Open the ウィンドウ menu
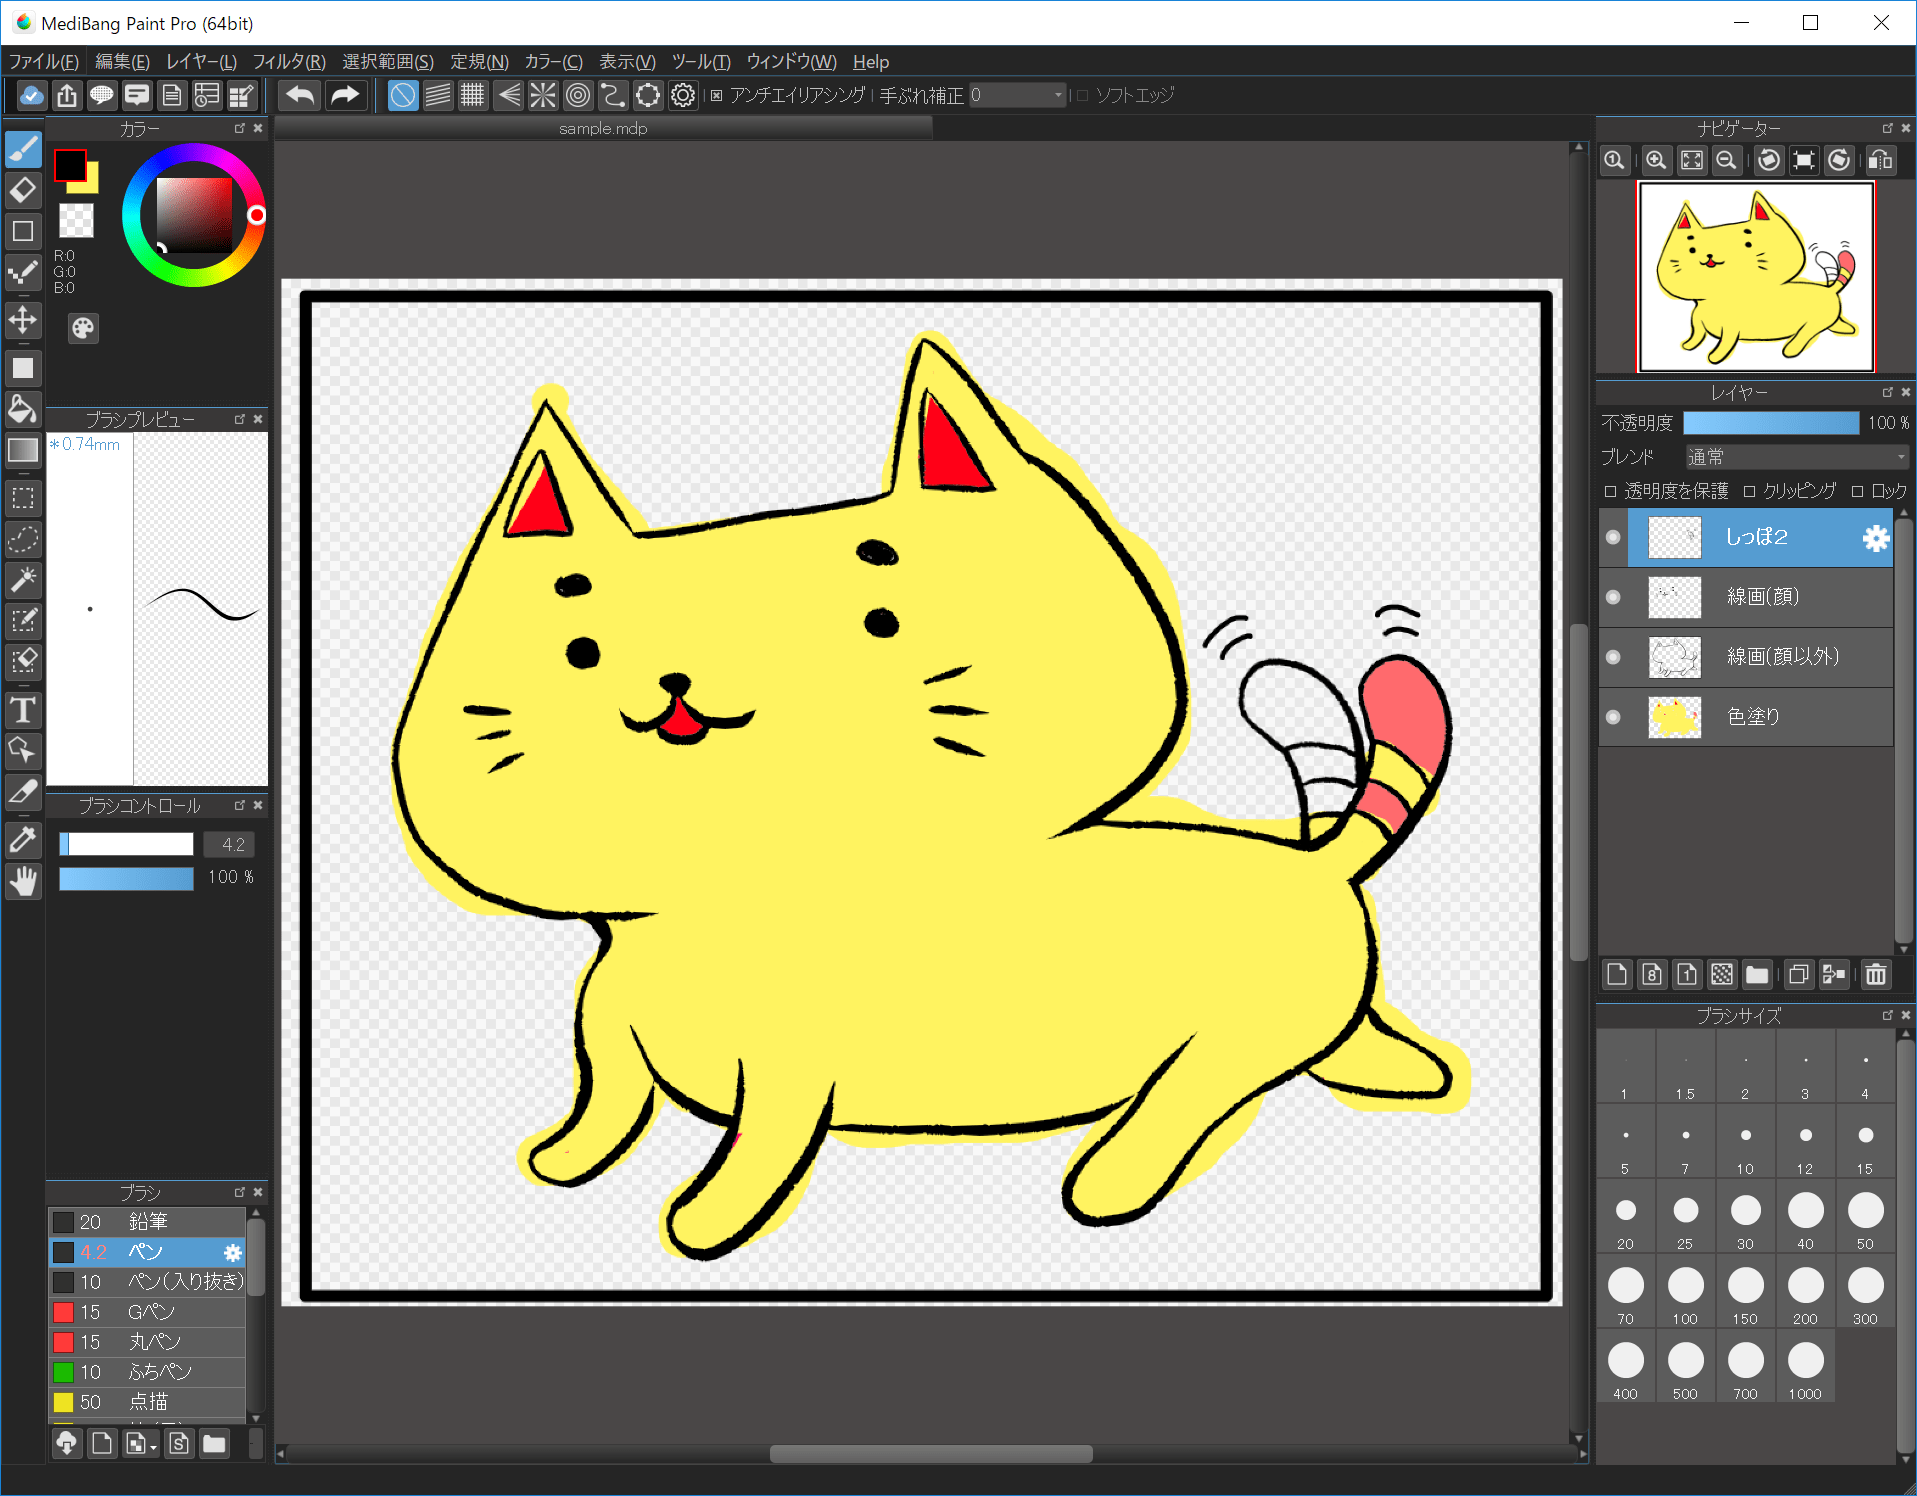 click(x=791, y=61)
